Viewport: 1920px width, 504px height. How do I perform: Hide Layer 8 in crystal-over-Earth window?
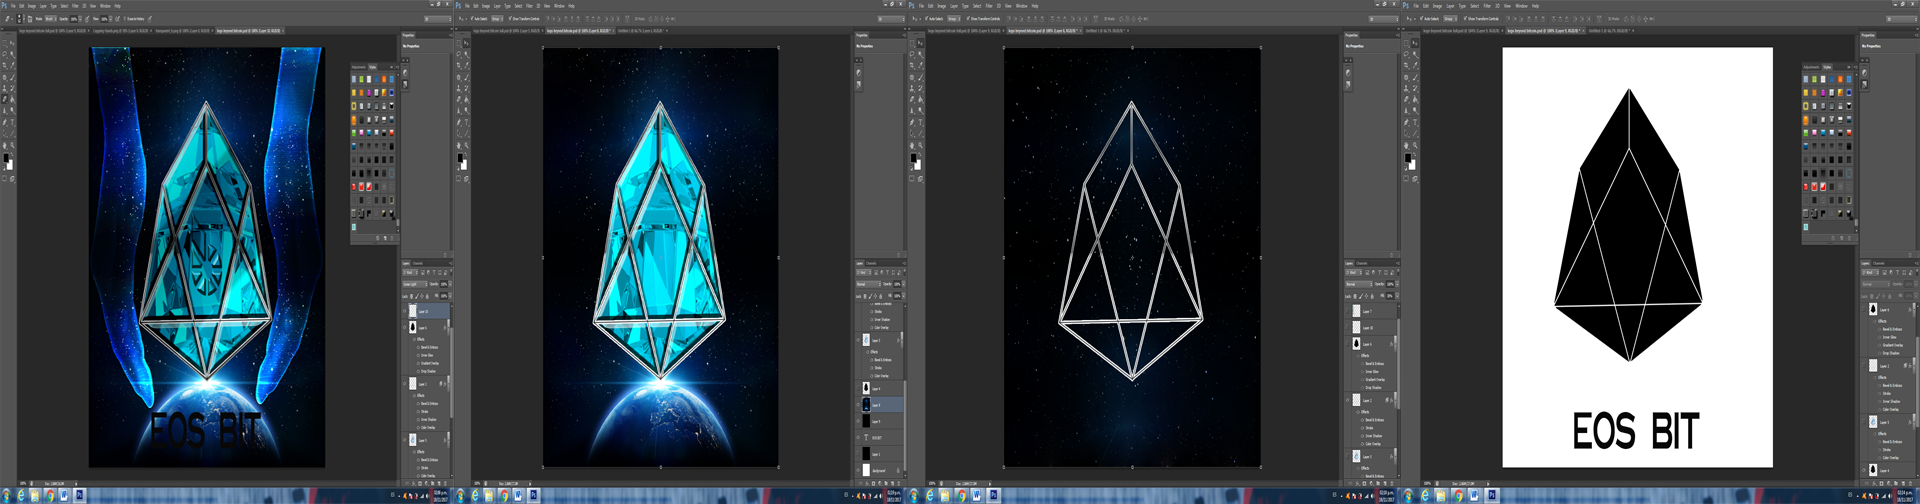(858, 405)
